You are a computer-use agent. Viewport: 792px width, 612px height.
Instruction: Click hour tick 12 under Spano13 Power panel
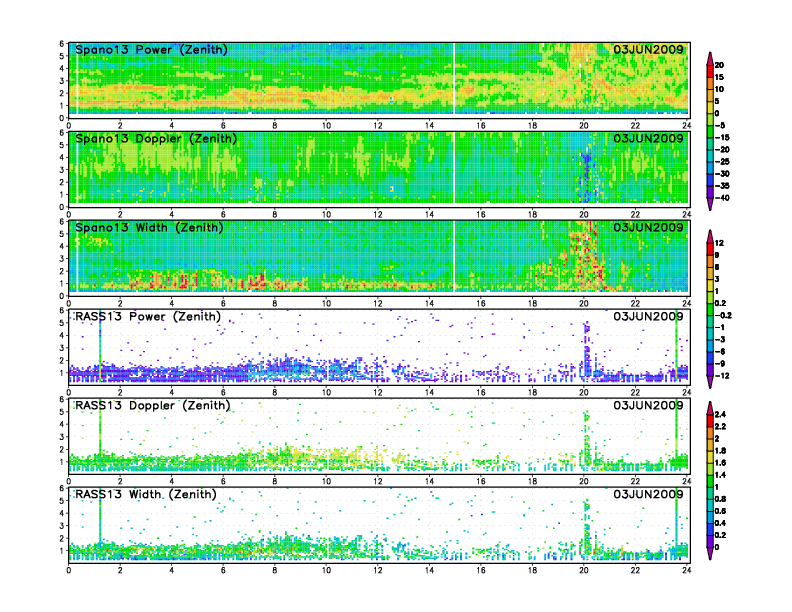(378, 126)
